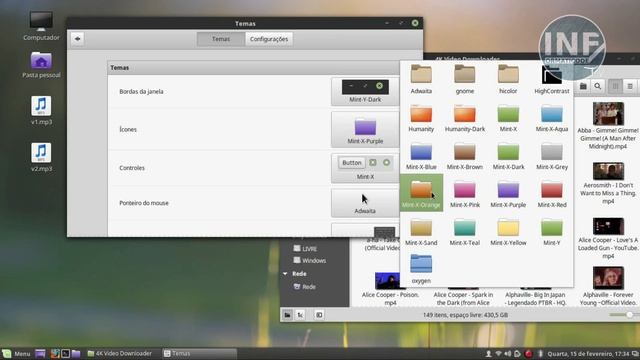Pick Mint-X-Purple in the icon theme grid
The image size is (640, 360).
pyautogui.click(x=508, y=193)
